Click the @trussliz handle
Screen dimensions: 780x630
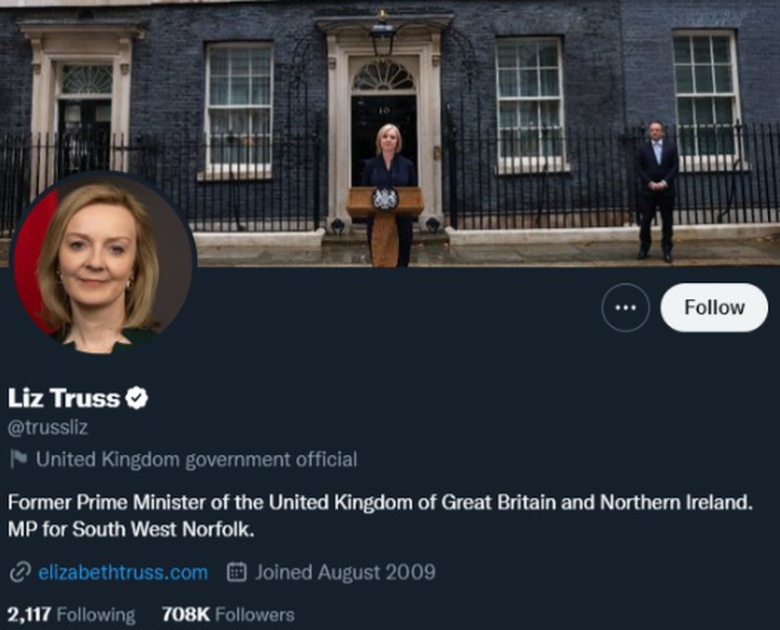[x=49, y=427]
